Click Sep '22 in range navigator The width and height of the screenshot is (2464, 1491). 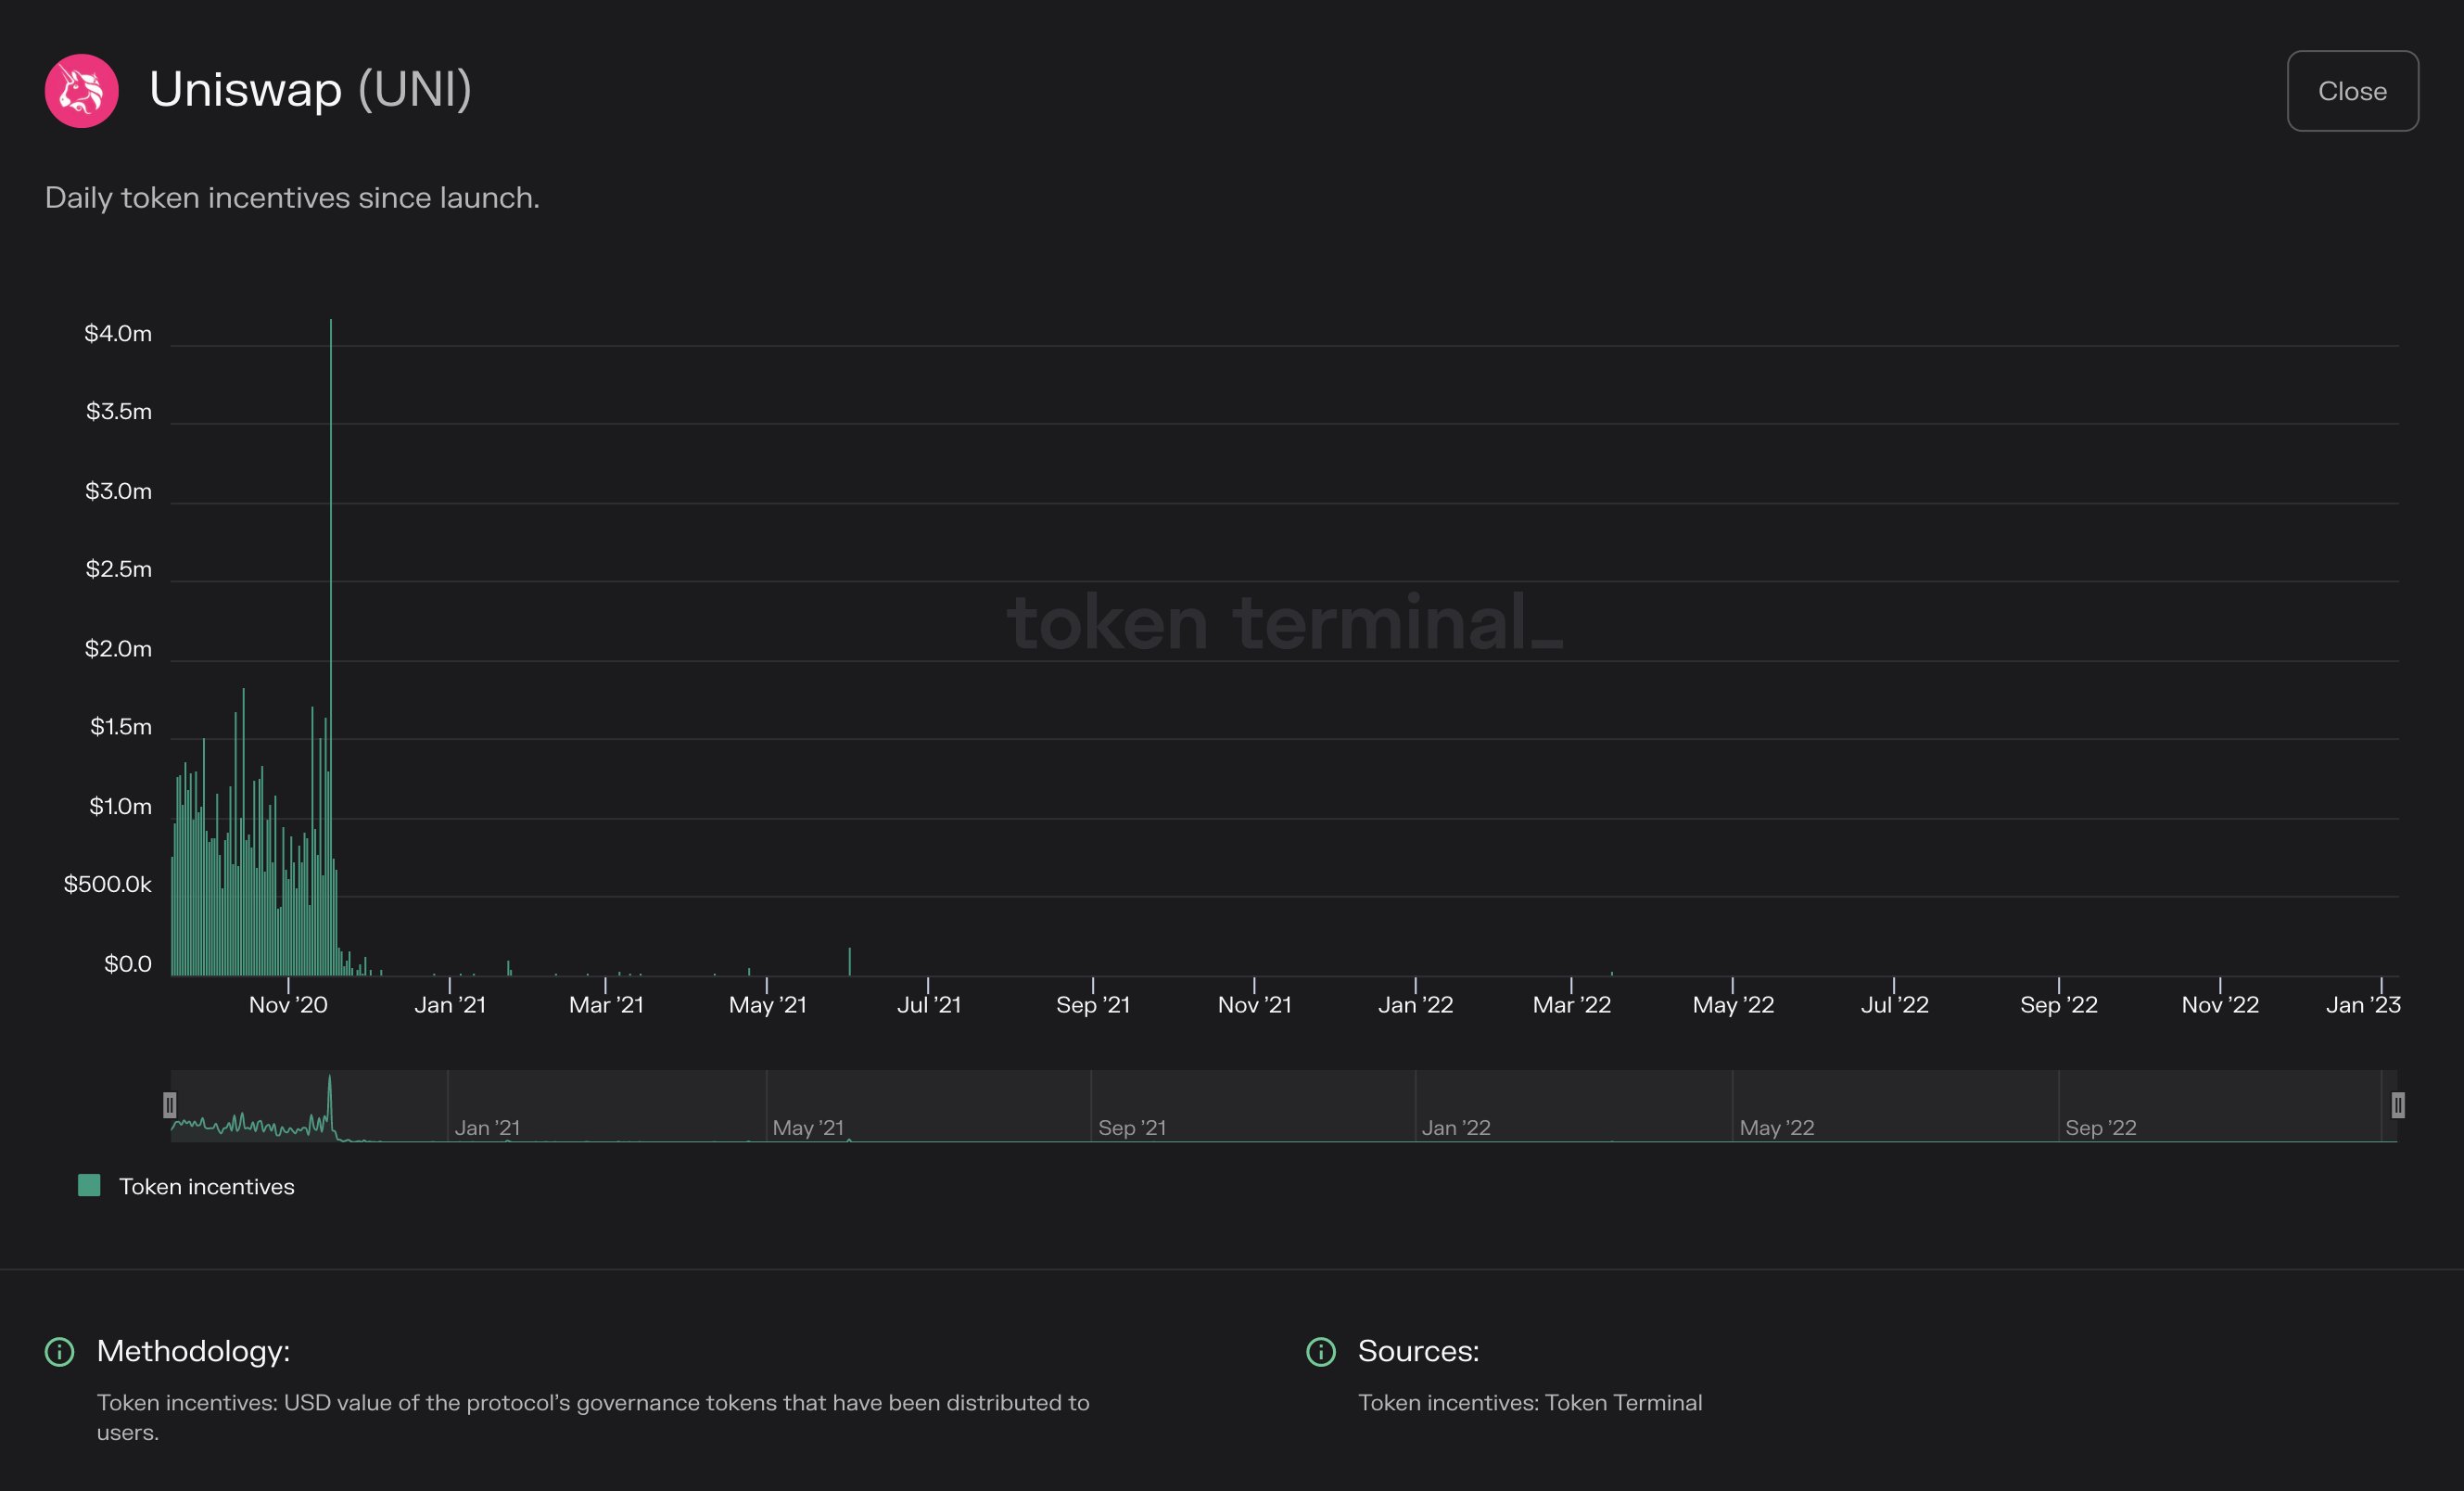tap(2100, 1128)
